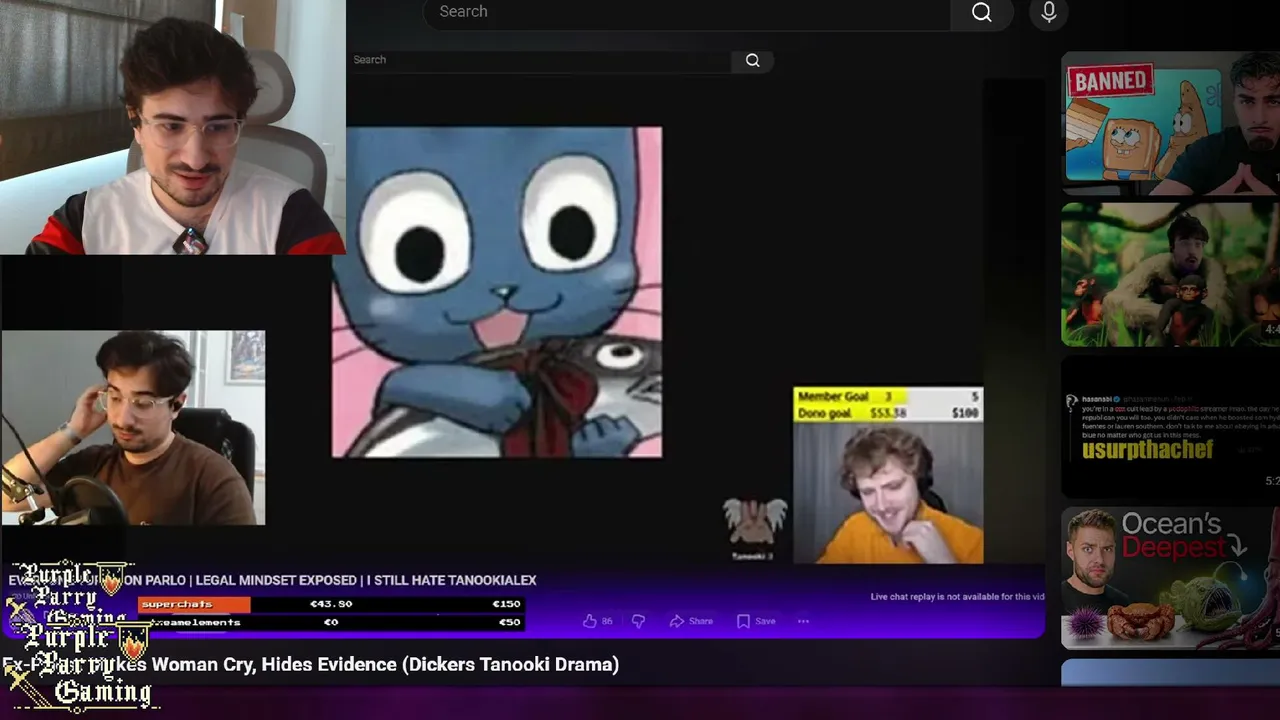Dislike the video with thumbs down
1280x720 pixels.
coord(638,621)
